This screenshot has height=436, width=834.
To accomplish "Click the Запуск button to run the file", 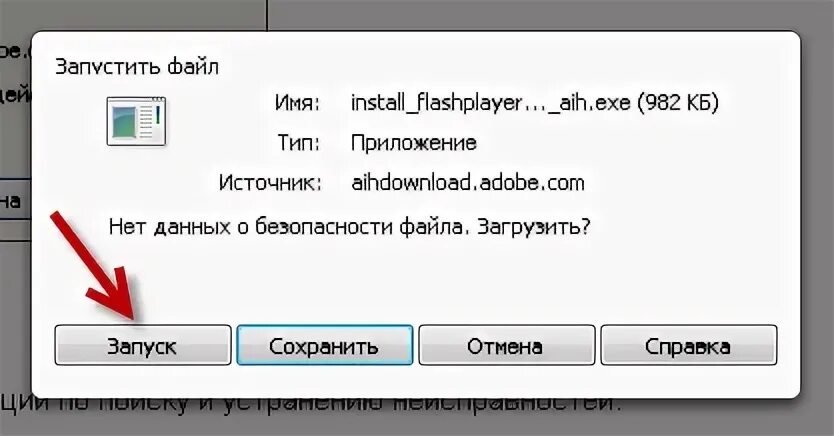I will click(x=143, y=346).
